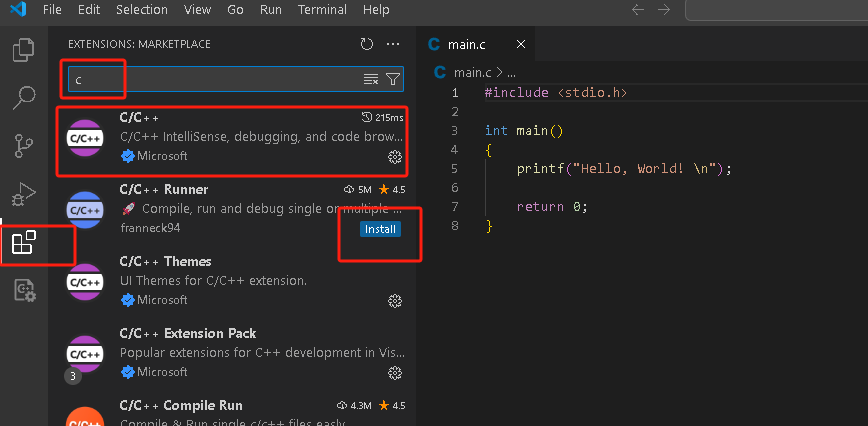The width and height of the screenshot is (868, 426).
Task: Refresh the extensions marketplace list
Action: (367, 44)
